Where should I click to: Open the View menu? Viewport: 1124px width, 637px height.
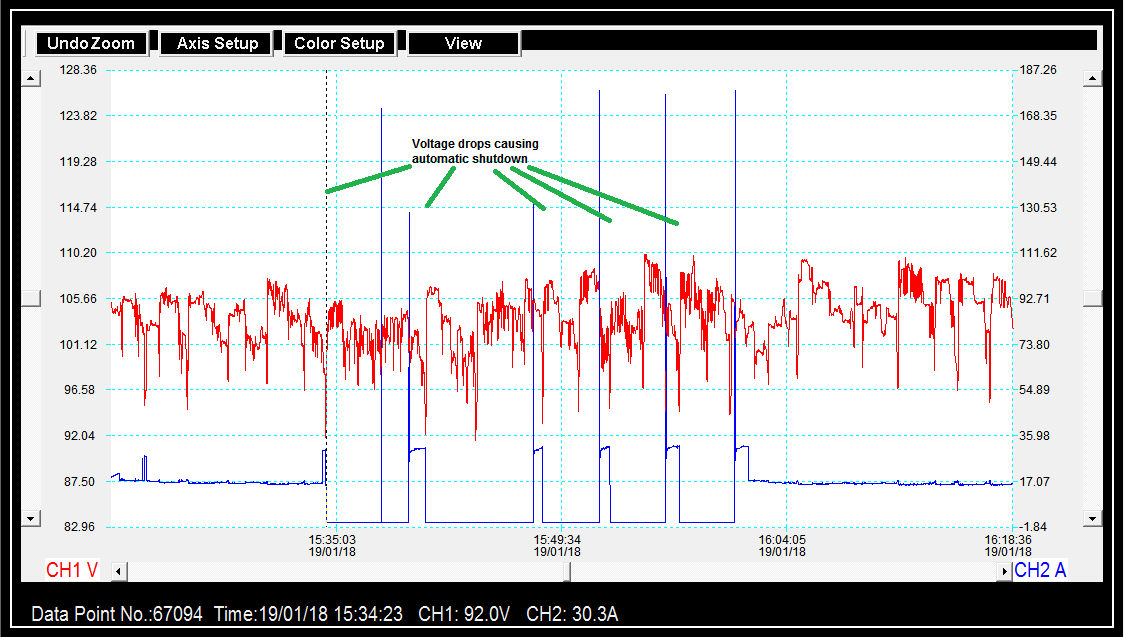[463, 44]
